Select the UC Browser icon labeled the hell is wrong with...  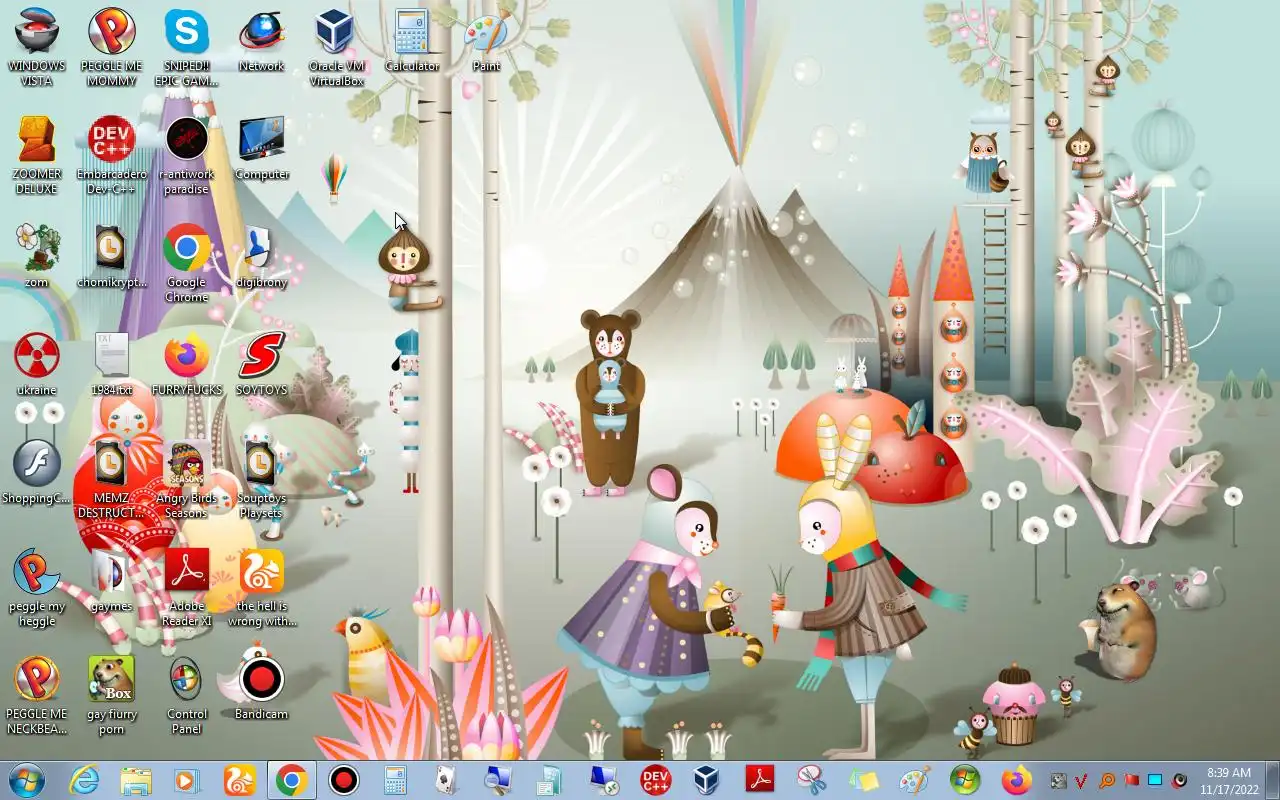coord(261,587)
